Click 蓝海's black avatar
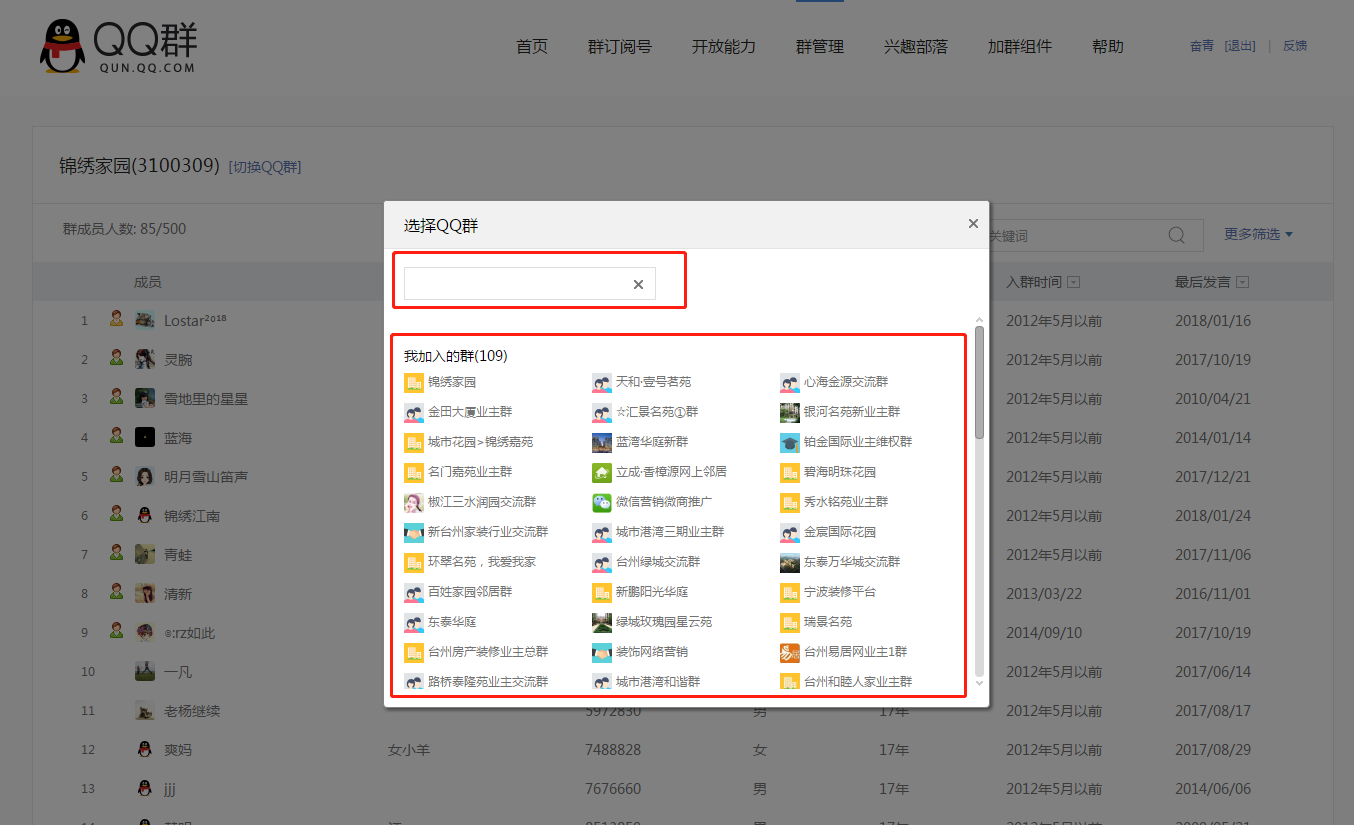This screenshot has height=825, width=1354. [x=145, y=437]
